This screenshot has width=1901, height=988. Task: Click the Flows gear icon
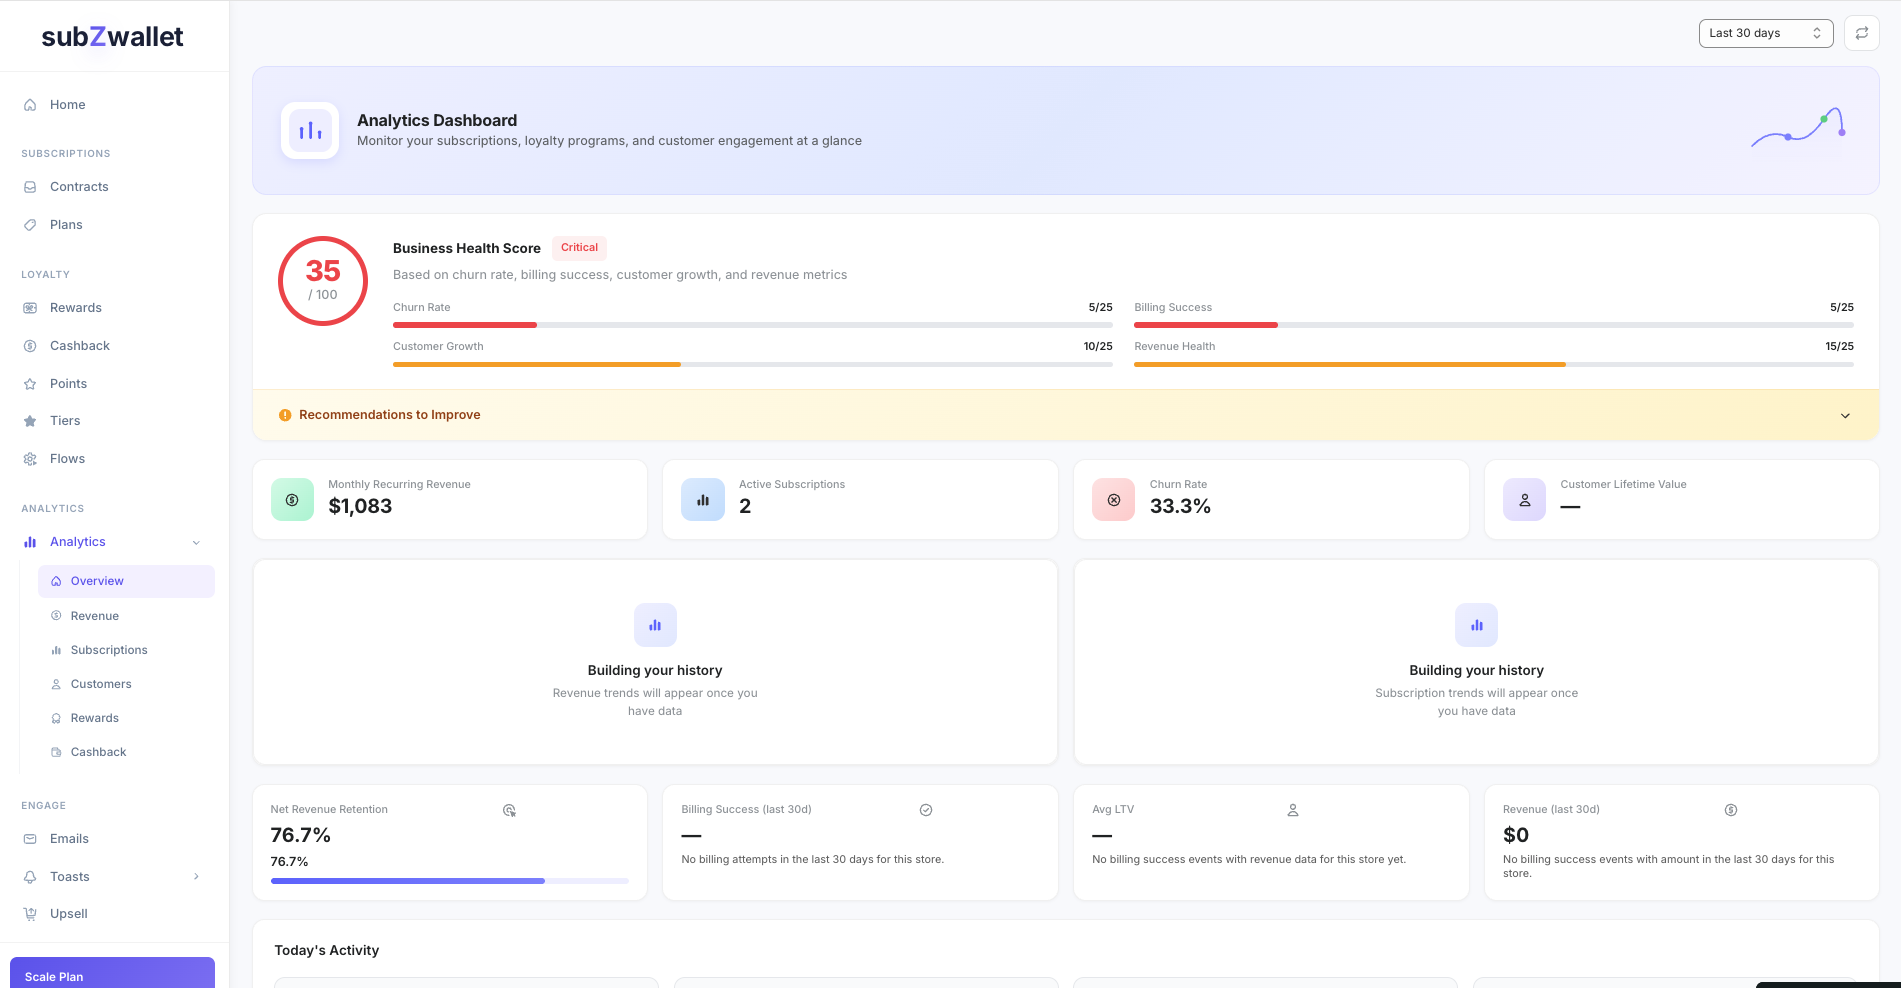click(30, 459)
